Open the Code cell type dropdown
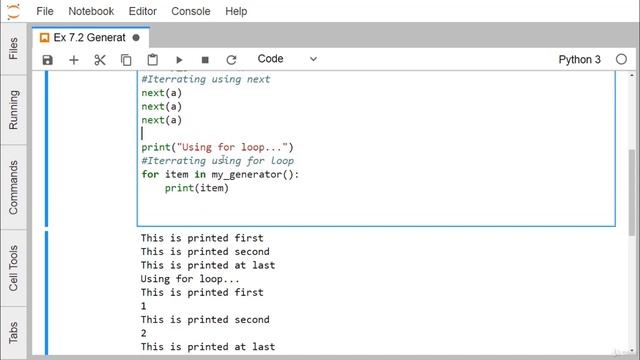640x360 pixels. pos(287,59)
